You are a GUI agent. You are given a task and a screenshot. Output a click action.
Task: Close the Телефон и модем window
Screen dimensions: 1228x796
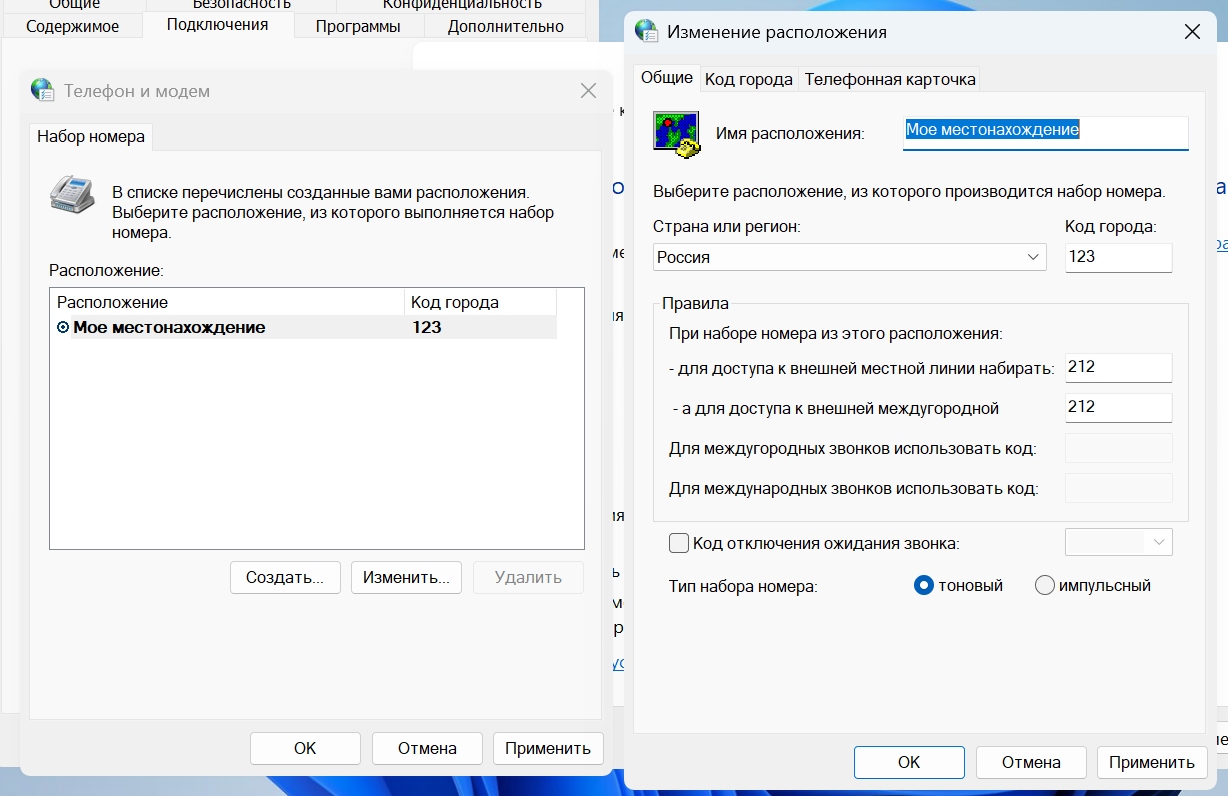[588, 91]
